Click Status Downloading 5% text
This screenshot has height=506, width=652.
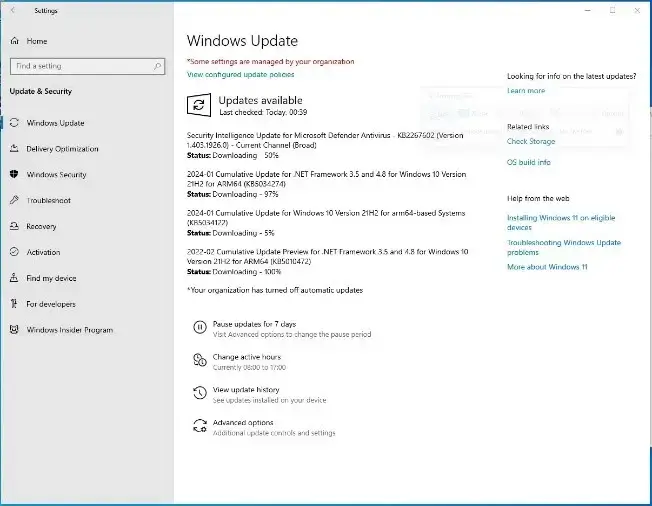(230, 233)
